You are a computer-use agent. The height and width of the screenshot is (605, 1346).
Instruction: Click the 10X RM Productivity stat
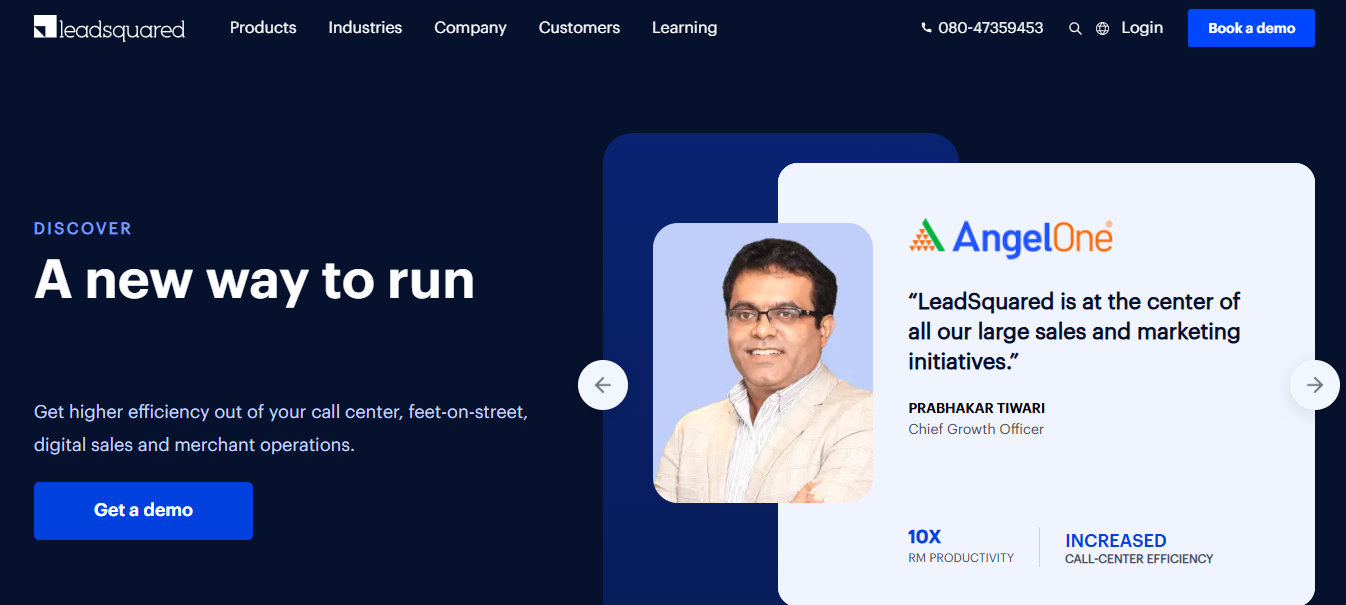(x=961, y=546)
